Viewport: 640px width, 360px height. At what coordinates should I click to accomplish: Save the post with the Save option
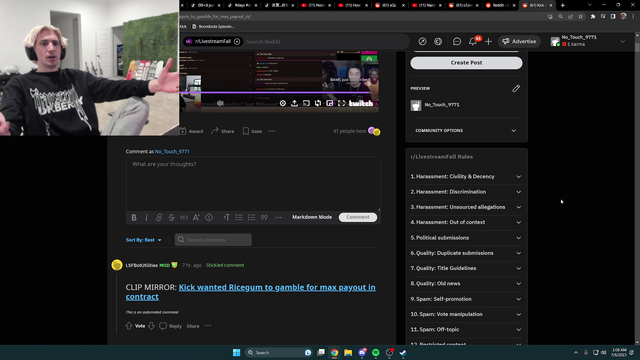[x=252, y=131]
